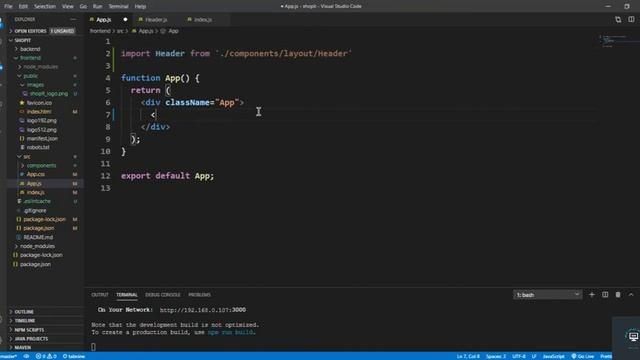Viewport: 640px width, 360px height.
Task: Click errors and warnings count in status bar
Action: [x=46, y=356]
